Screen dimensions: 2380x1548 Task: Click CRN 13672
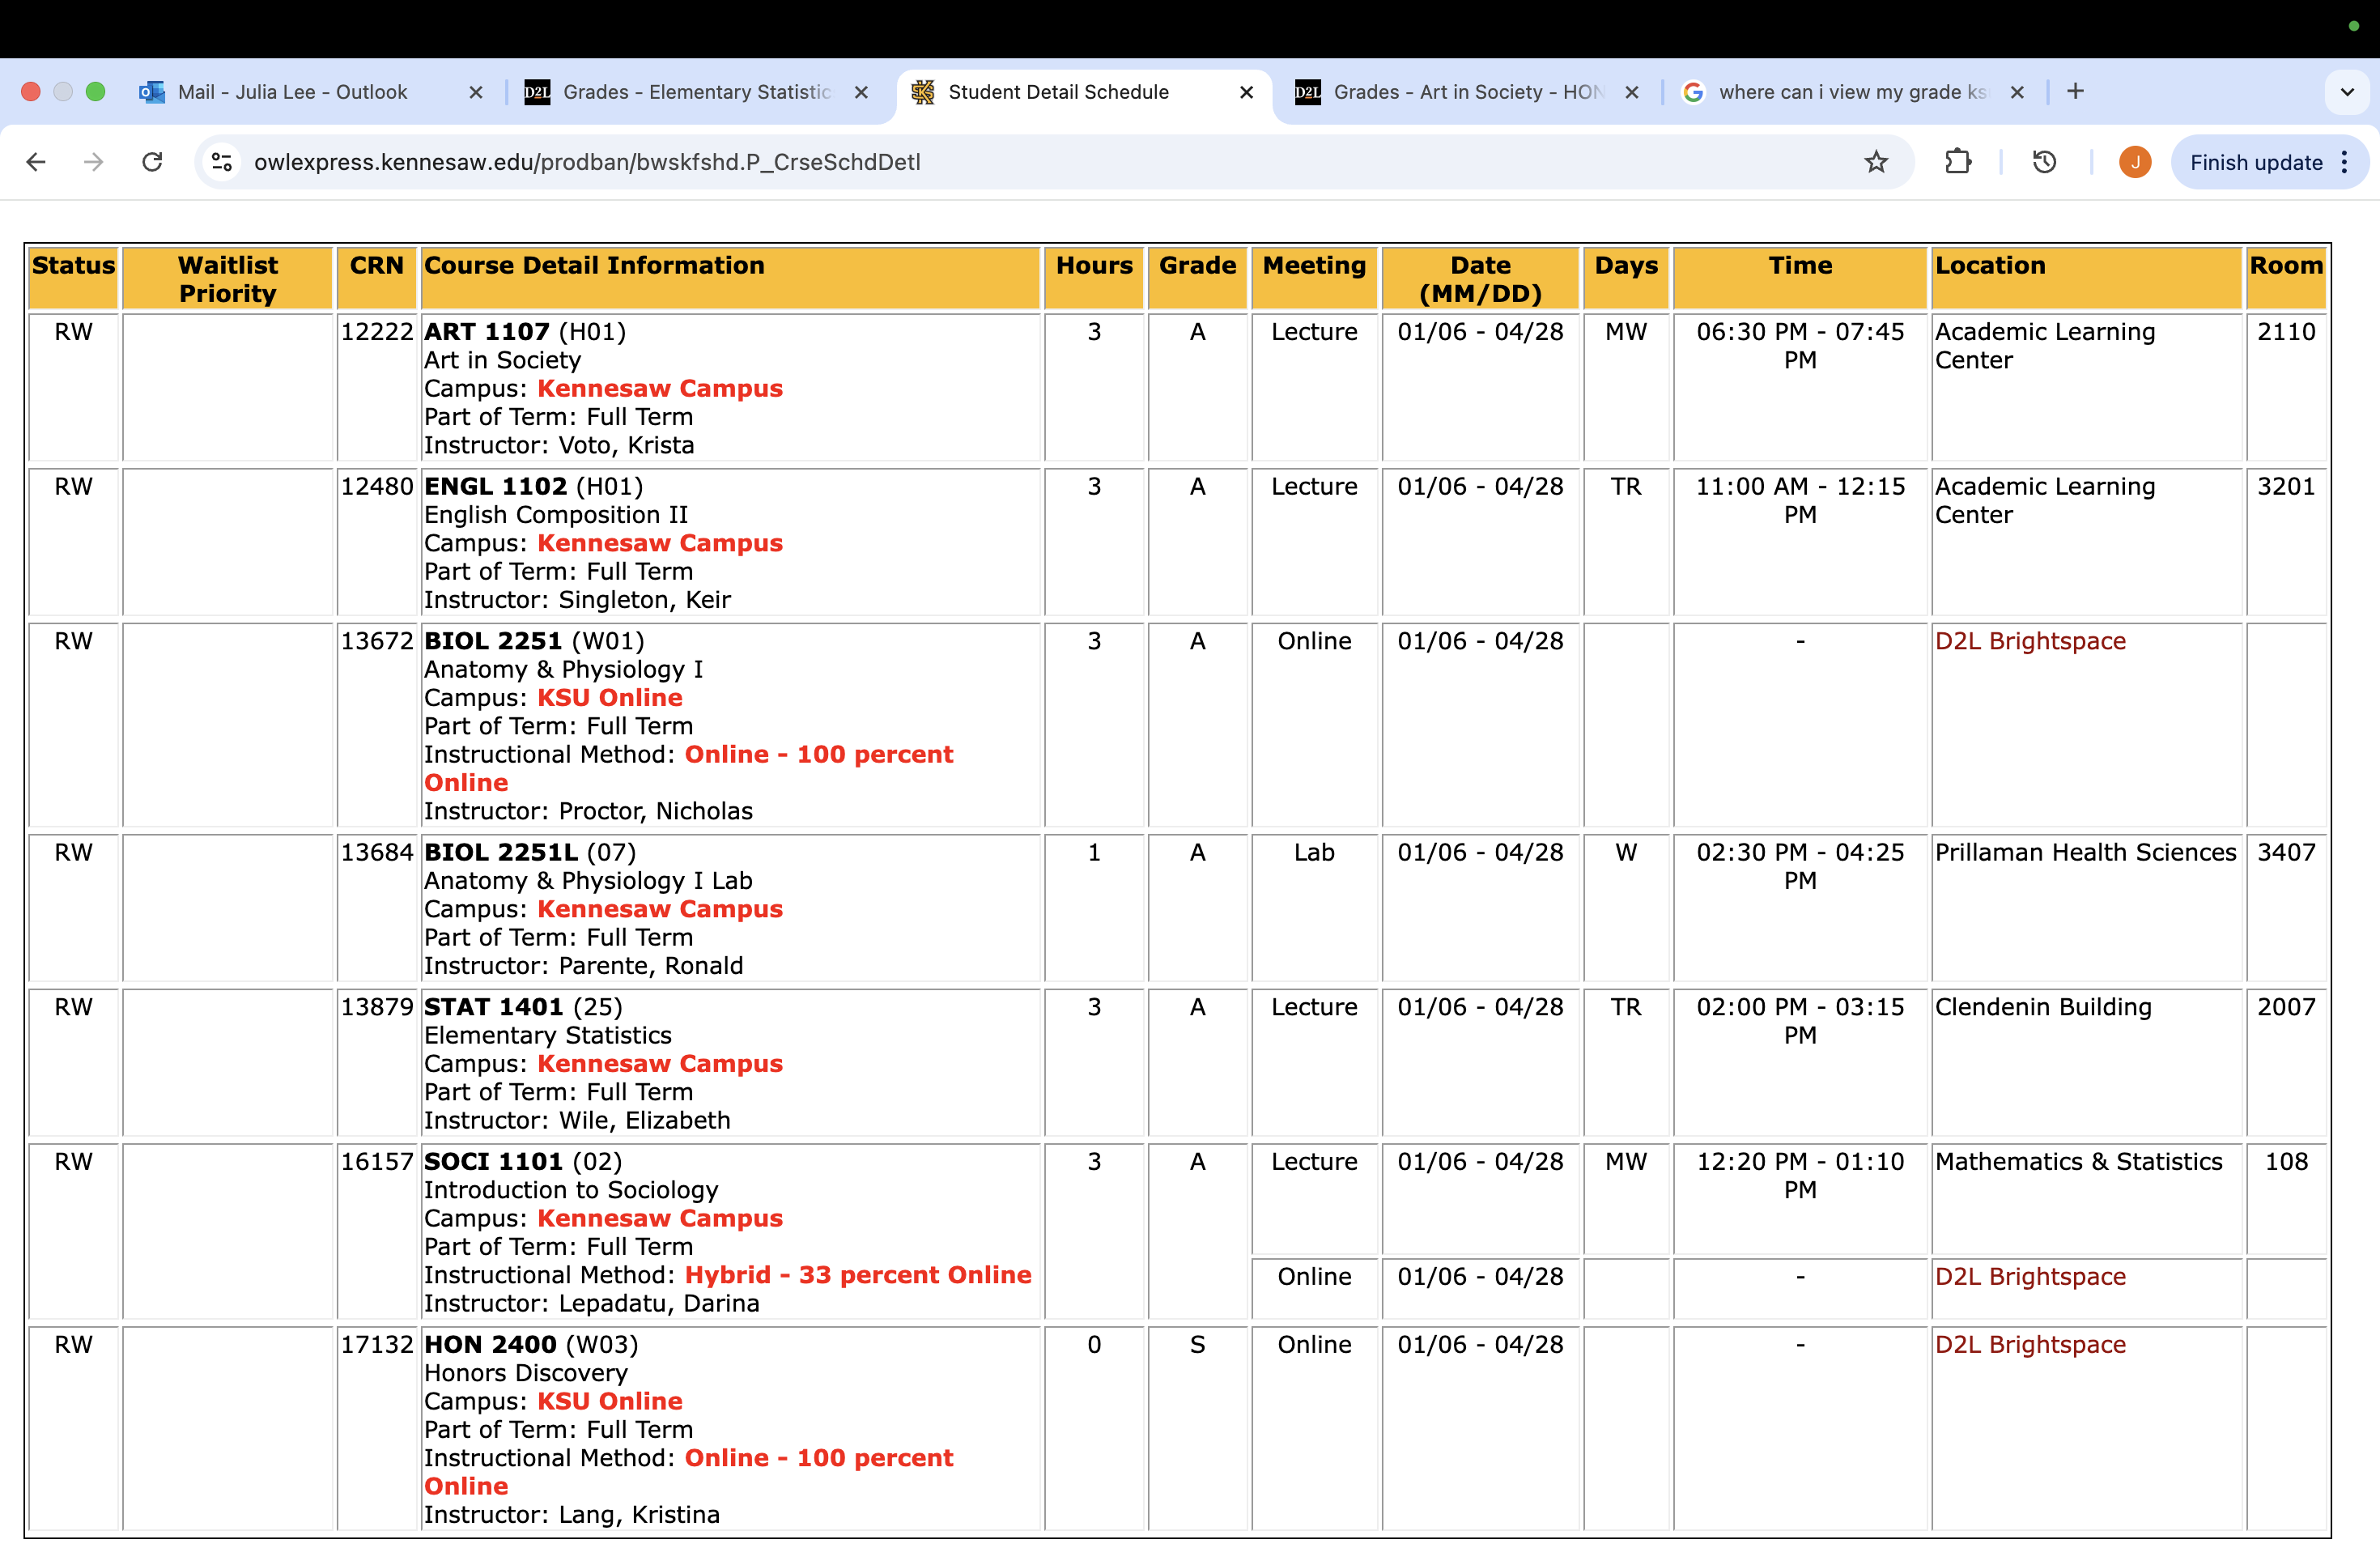pos(377,641)
